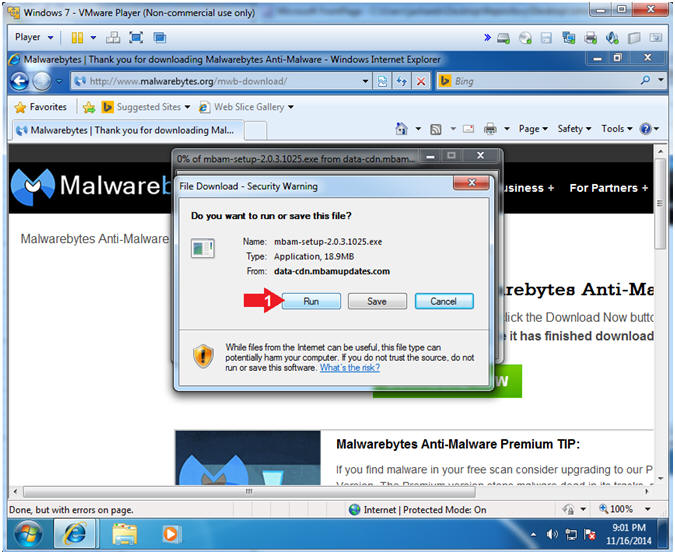Select the Malwarebytes browser tab
The width and height of the screenshot is (675, 554).
pos(128,130)
